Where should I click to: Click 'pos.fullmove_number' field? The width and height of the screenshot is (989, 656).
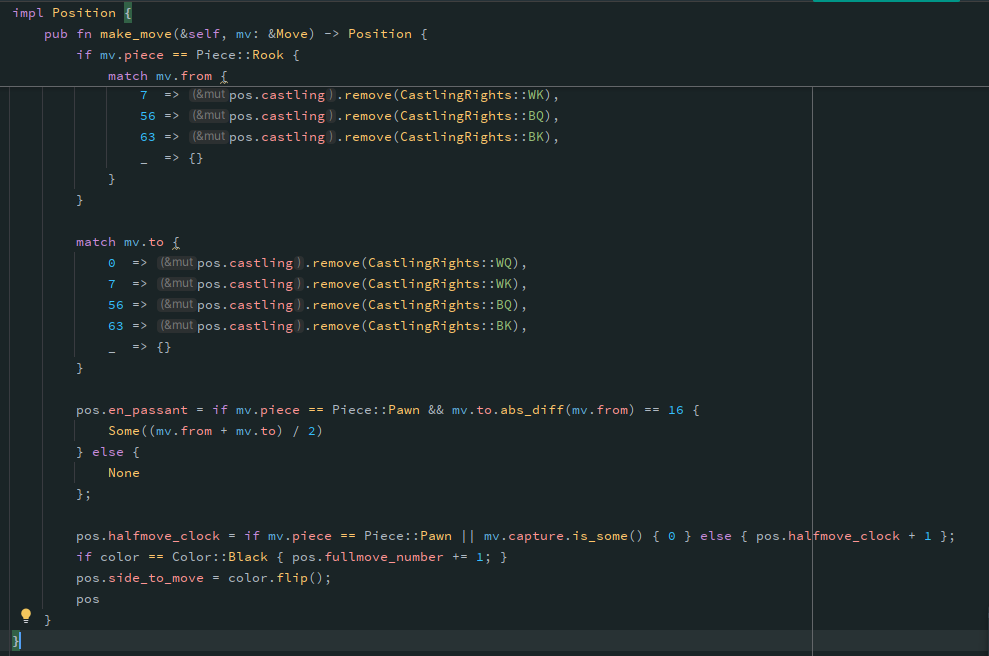[x=368, y=557]
